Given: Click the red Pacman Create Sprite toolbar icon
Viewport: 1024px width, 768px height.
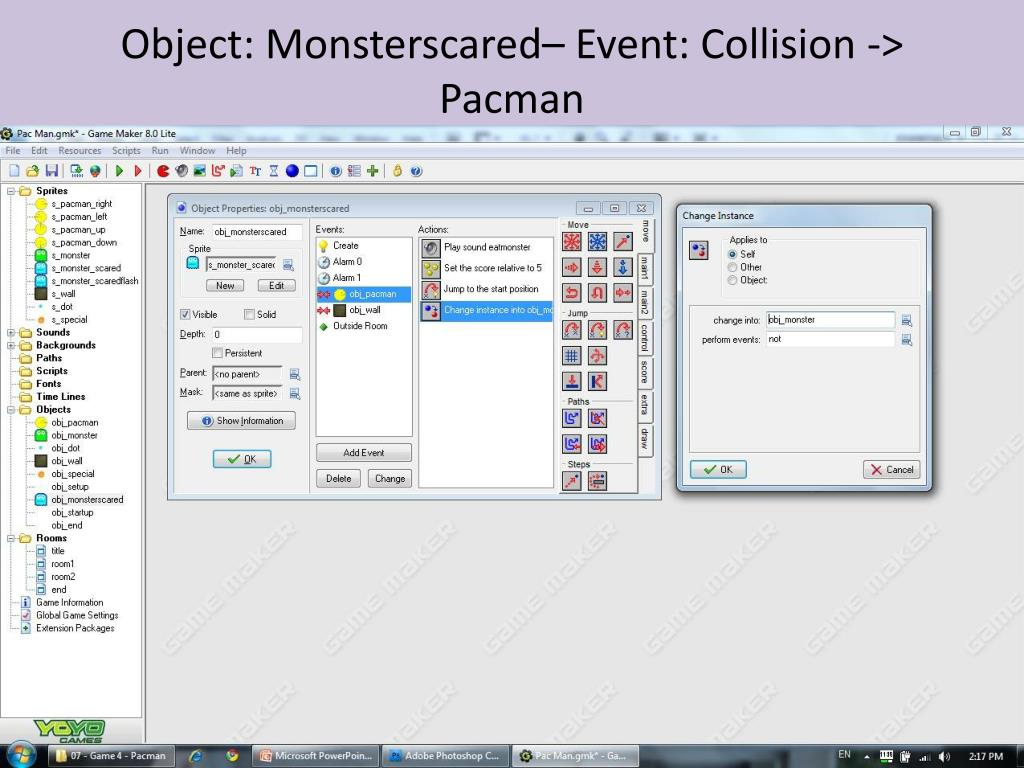Looking at the screenshot, I should pyautogui.click(x=163, y=171).
